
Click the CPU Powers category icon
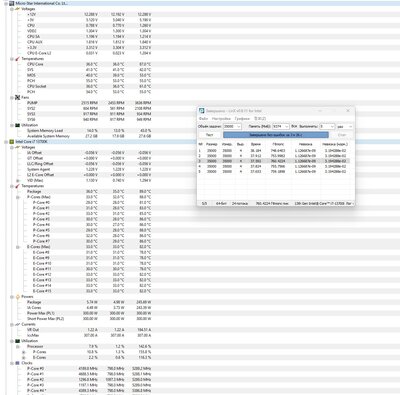click(x=17, y=297)
